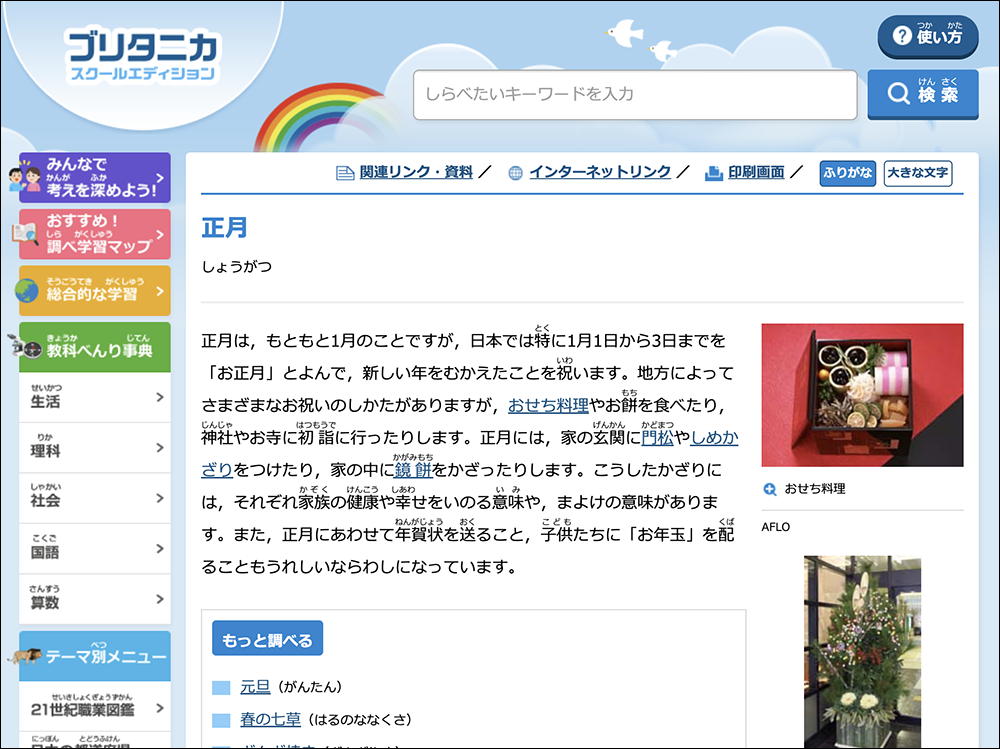Click the しょうがつ reading text

tap(237, 267)
